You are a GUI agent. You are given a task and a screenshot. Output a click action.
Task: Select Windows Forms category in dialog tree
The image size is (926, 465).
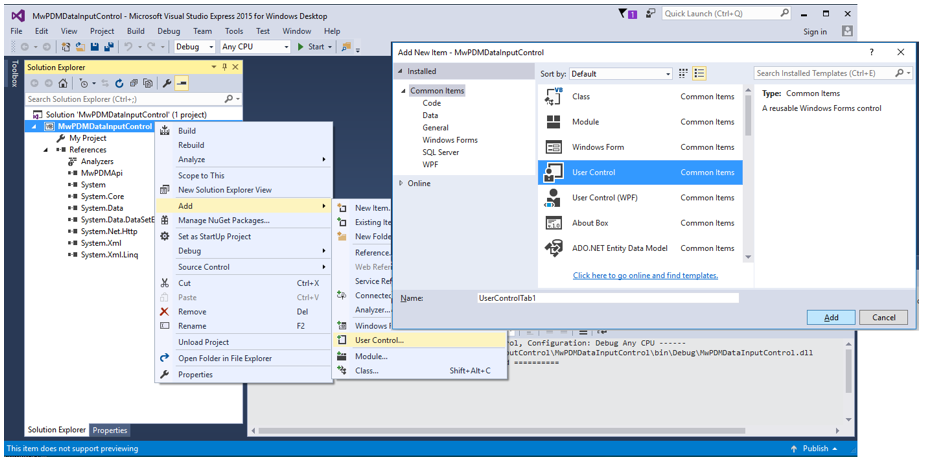click(450, 140)
